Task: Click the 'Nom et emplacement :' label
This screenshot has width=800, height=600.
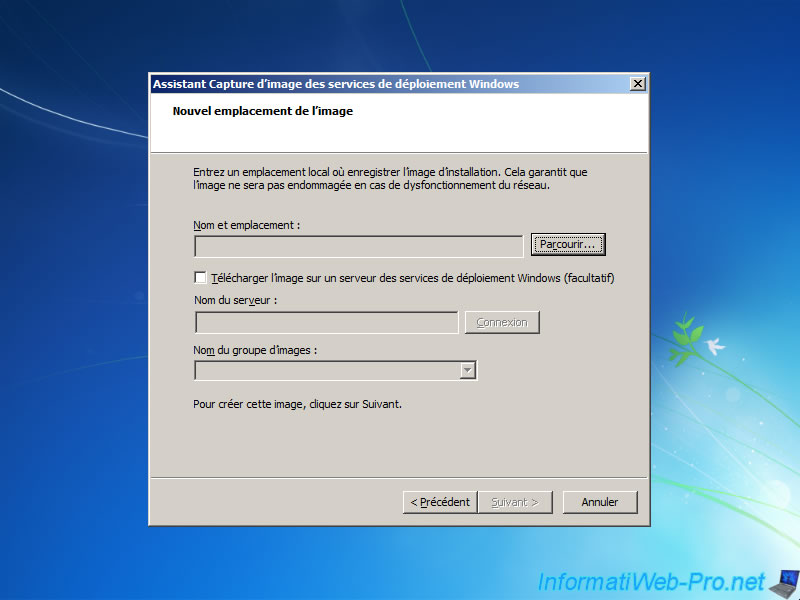Action: pyautogui.click(x=246, y=225)
